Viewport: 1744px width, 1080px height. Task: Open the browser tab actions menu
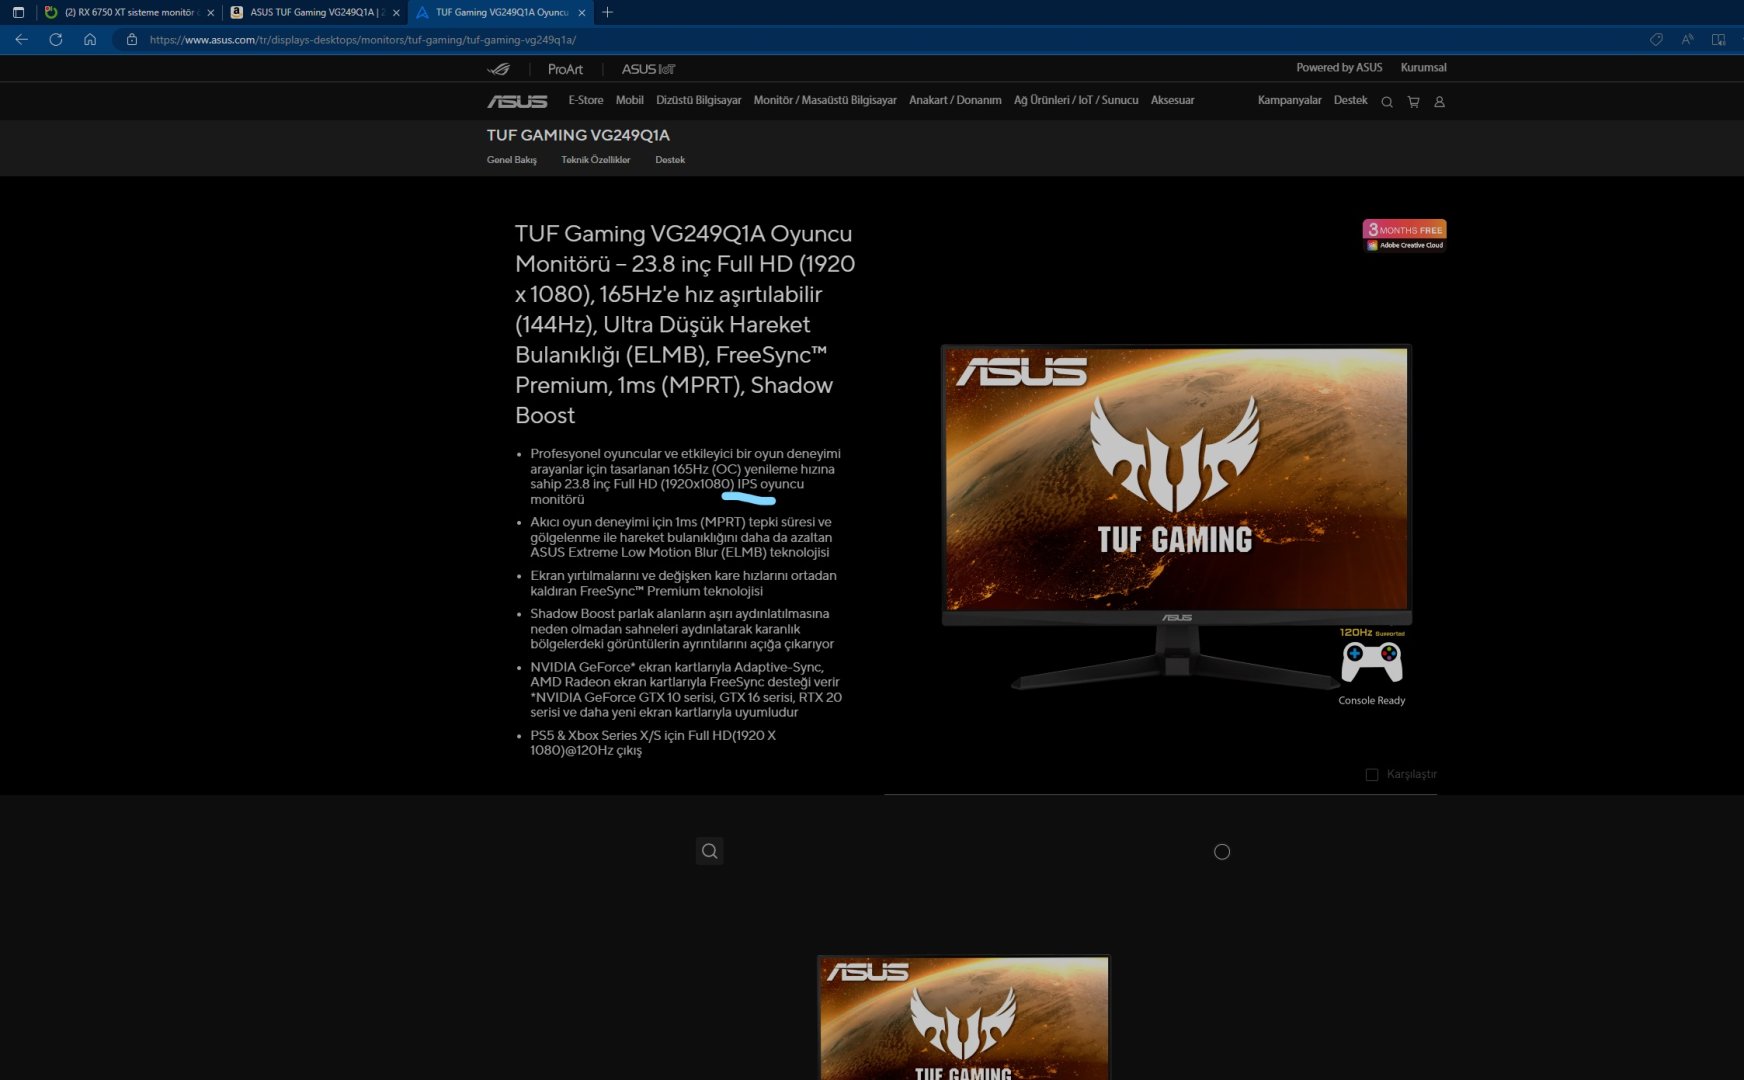18,13
